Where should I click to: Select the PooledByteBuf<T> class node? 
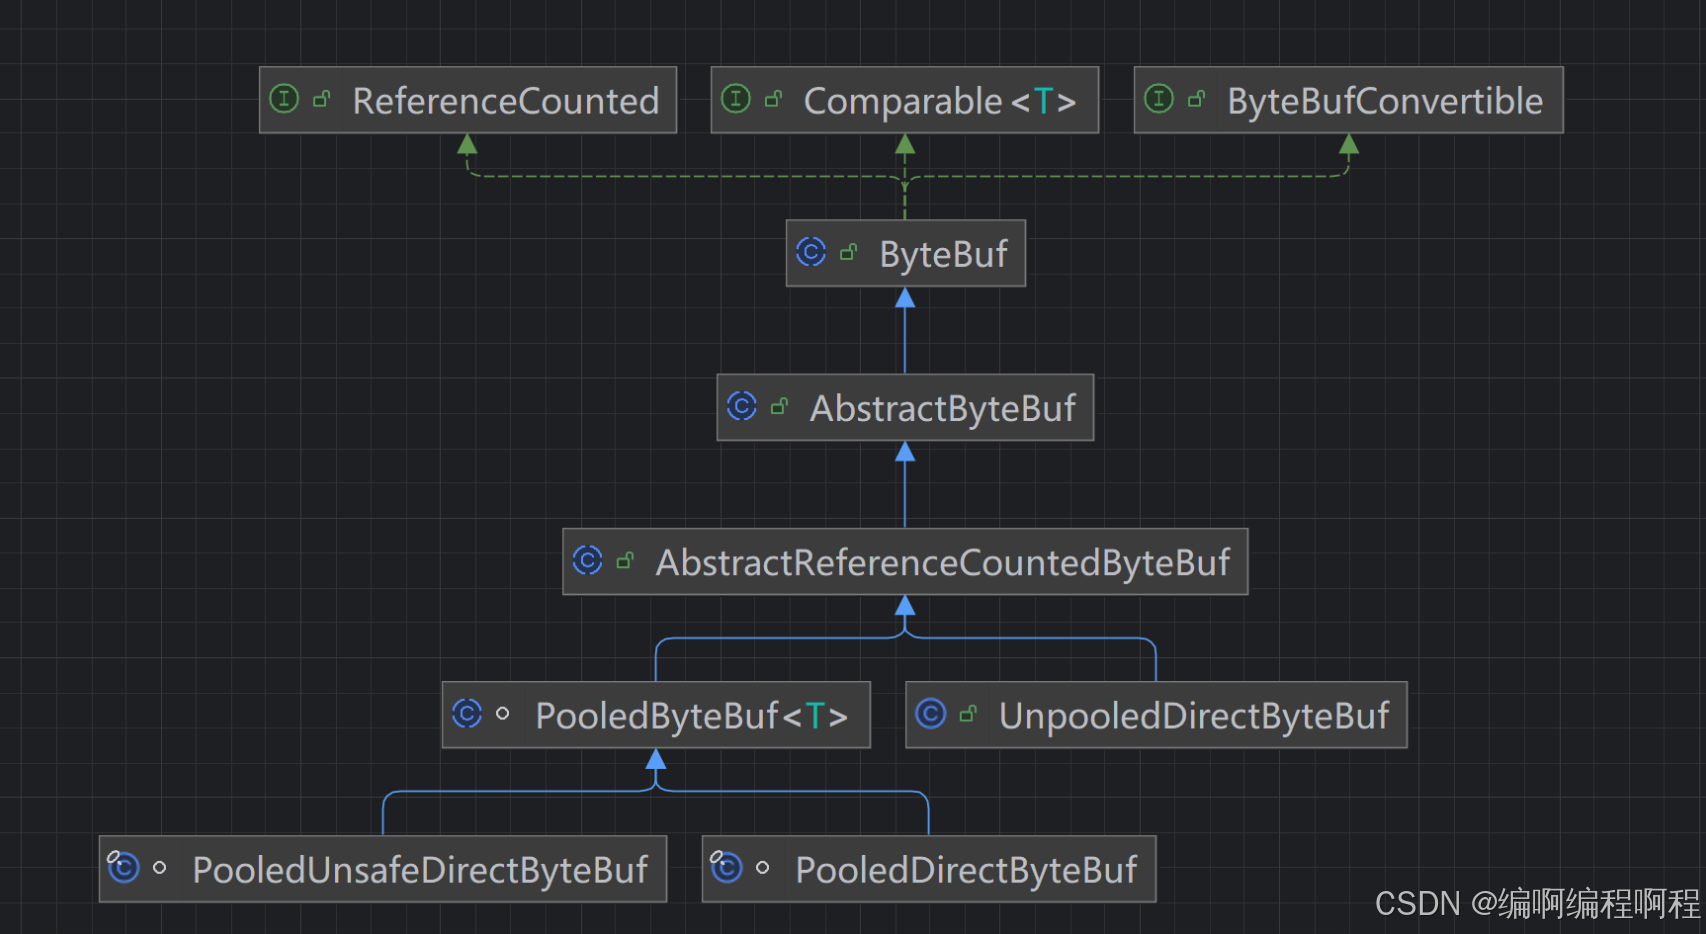[656, 715]
